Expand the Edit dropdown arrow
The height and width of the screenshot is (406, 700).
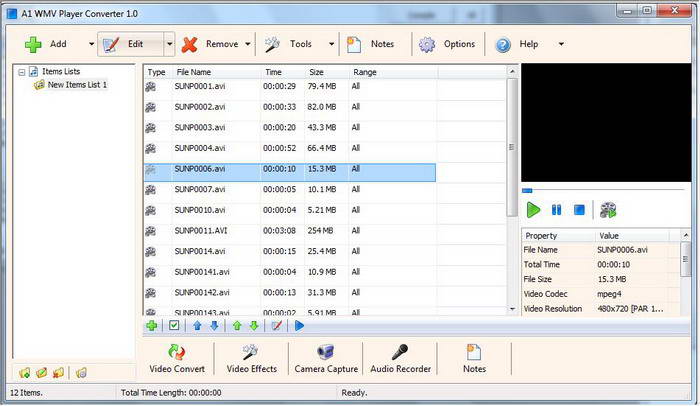coord(169,44)
